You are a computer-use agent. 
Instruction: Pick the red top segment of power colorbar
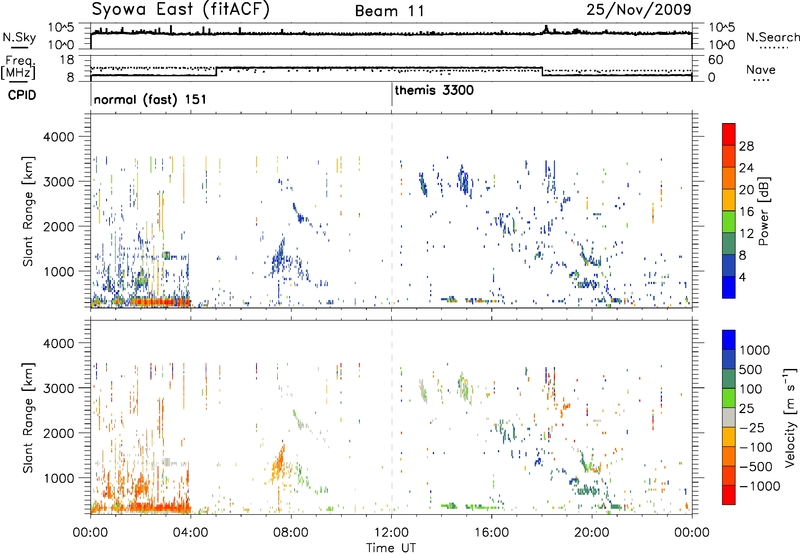coord(729,134)
